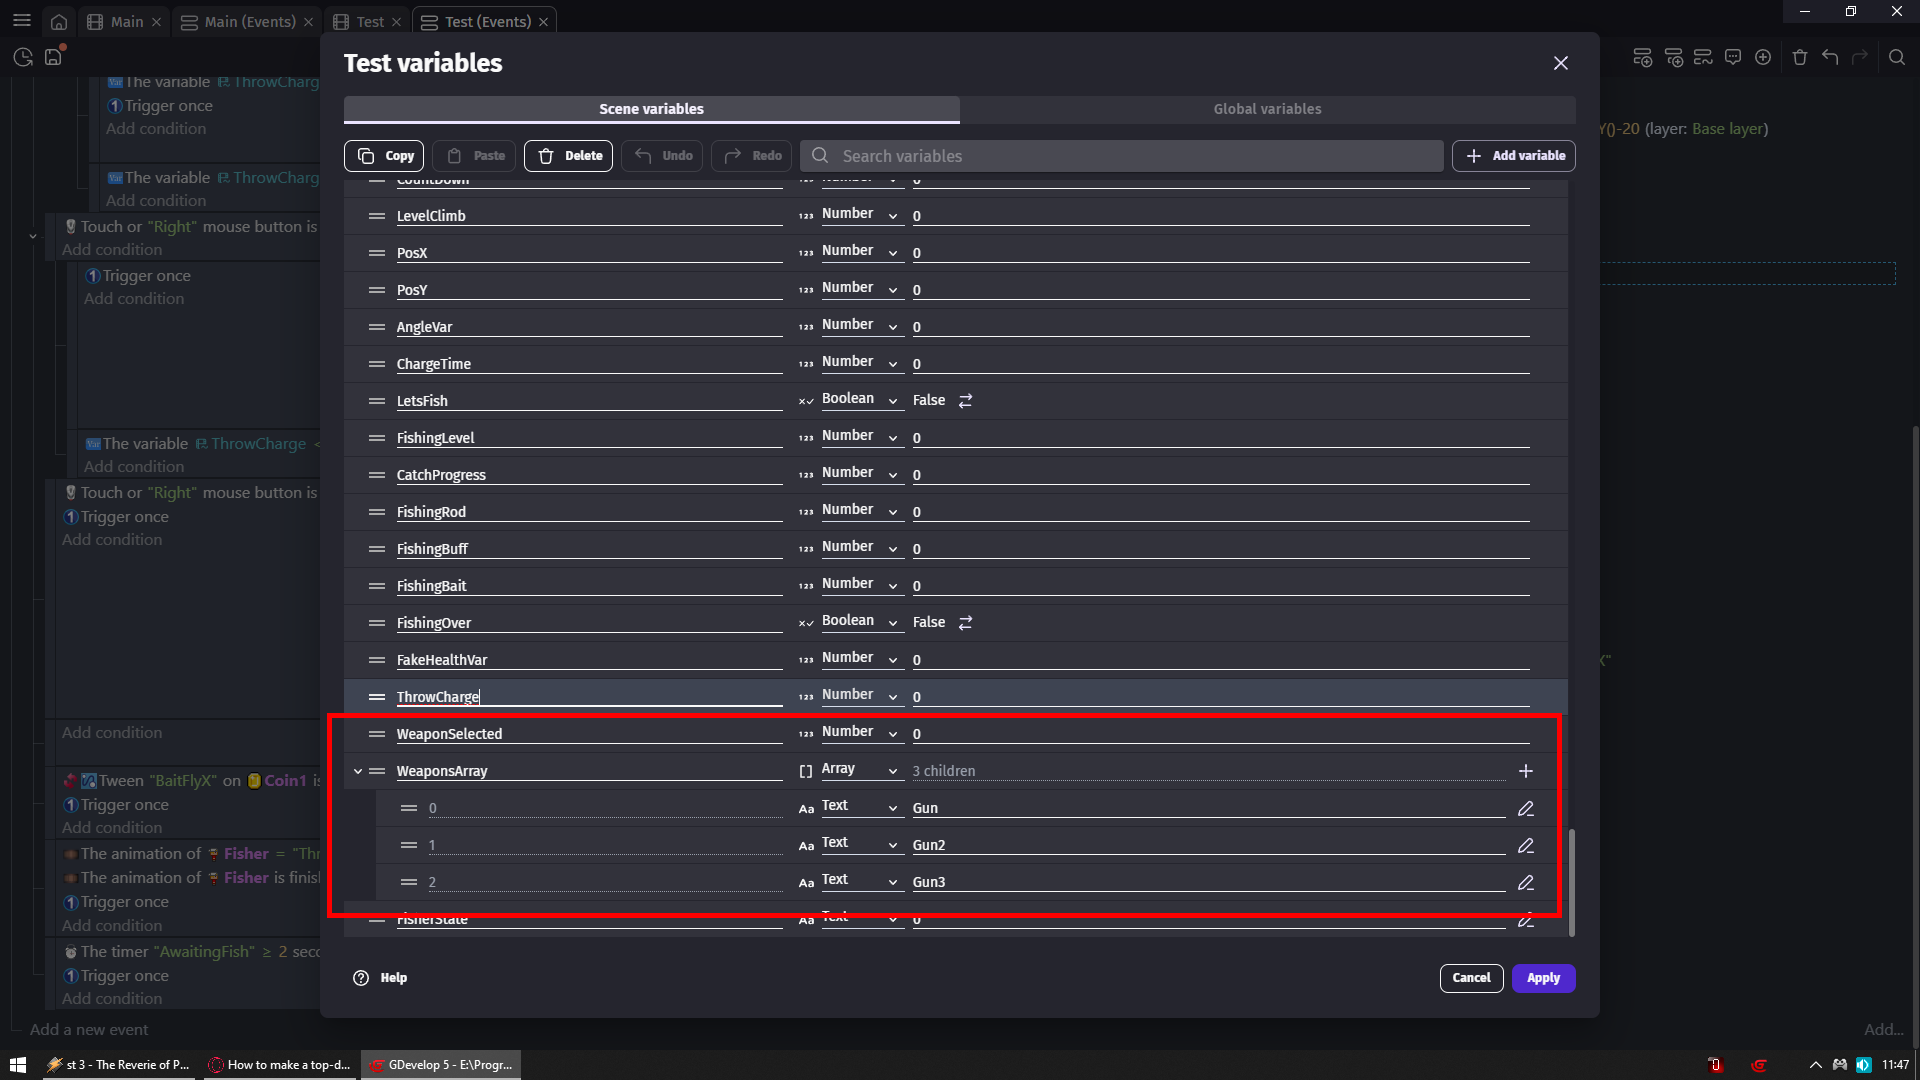
Task: Switch to Global variables tab
Action: click(1267, 109)
